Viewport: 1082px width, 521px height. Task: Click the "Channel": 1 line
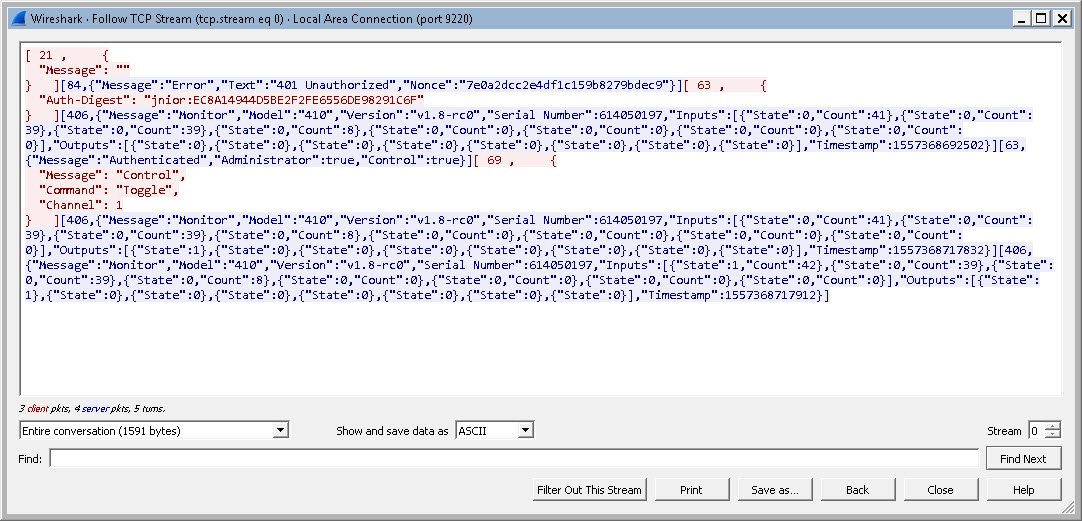[x=81, y=205]
